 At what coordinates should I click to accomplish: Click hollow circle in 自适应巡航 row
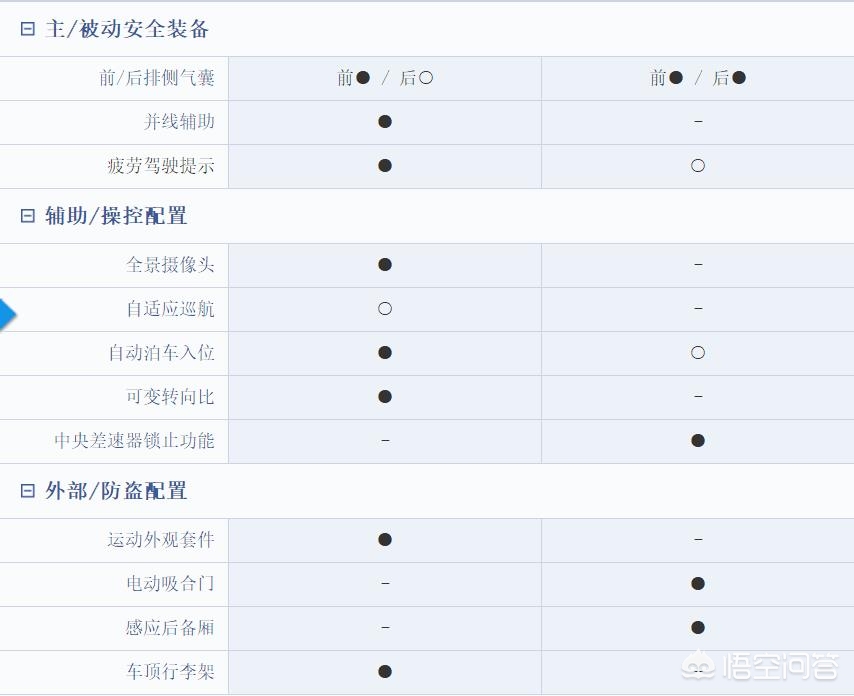(x=385, y=309)
